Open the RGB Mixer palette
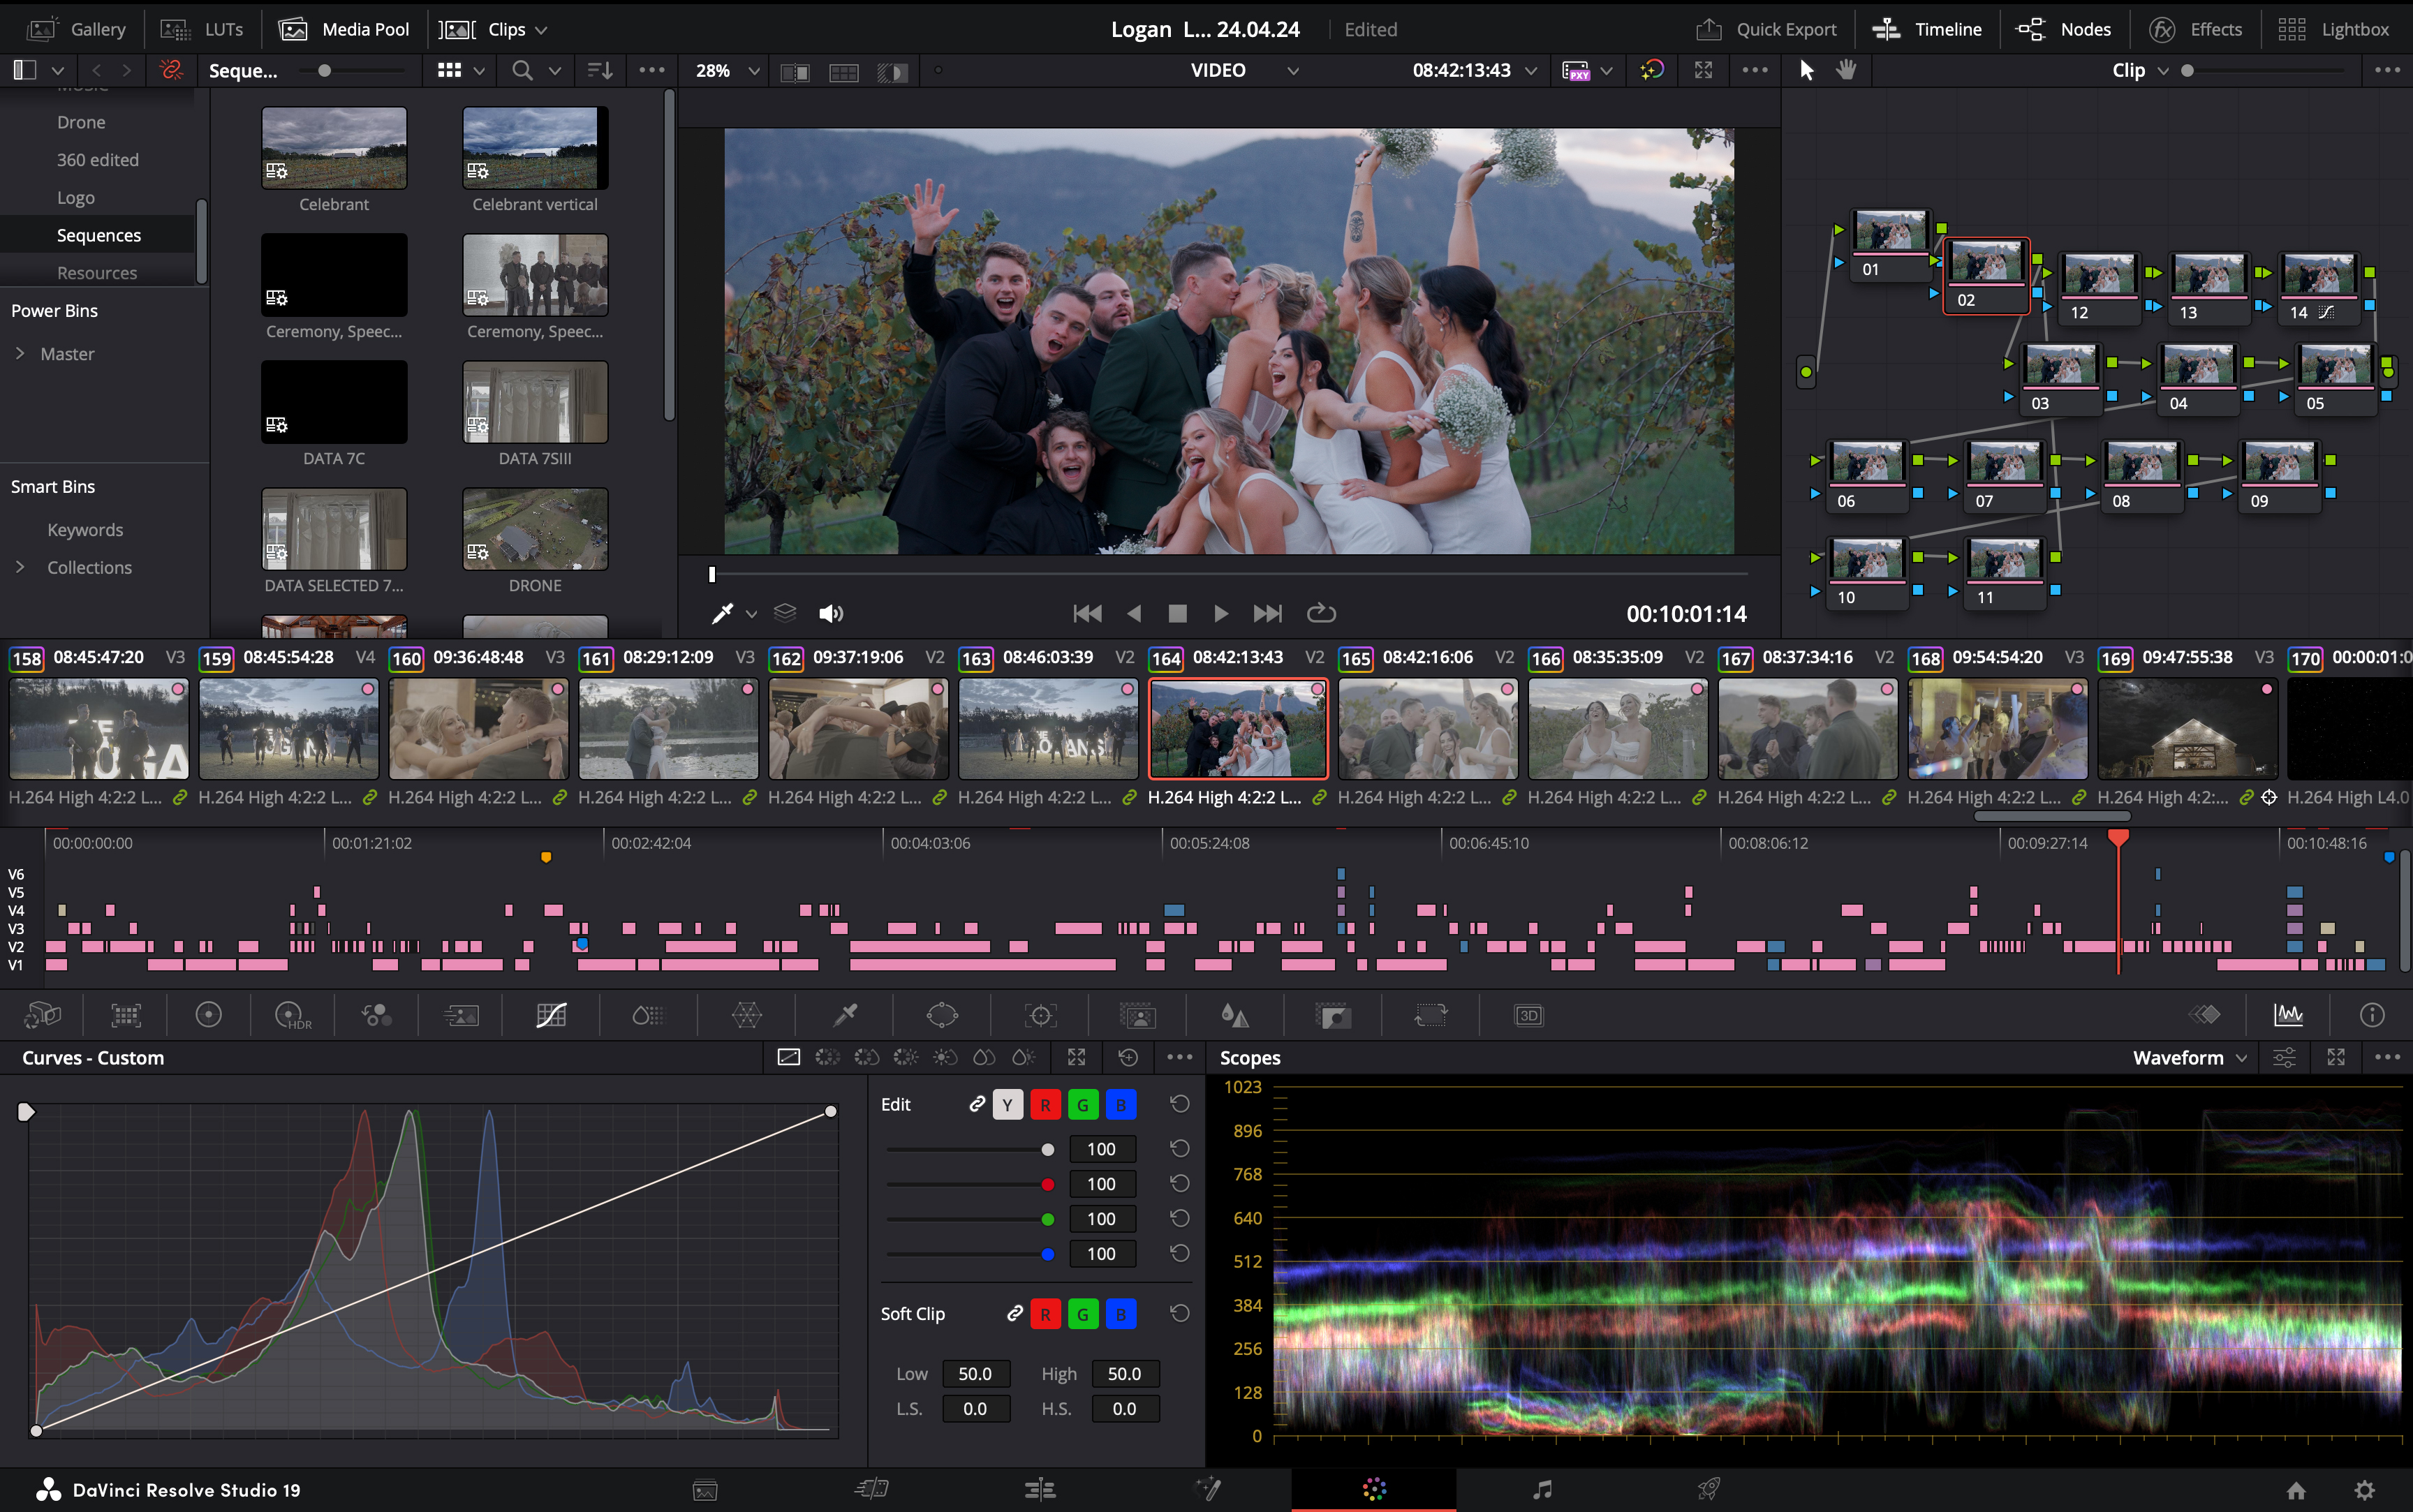This screenshot has height=1512, width=2413. click(x=376, y=1016)
